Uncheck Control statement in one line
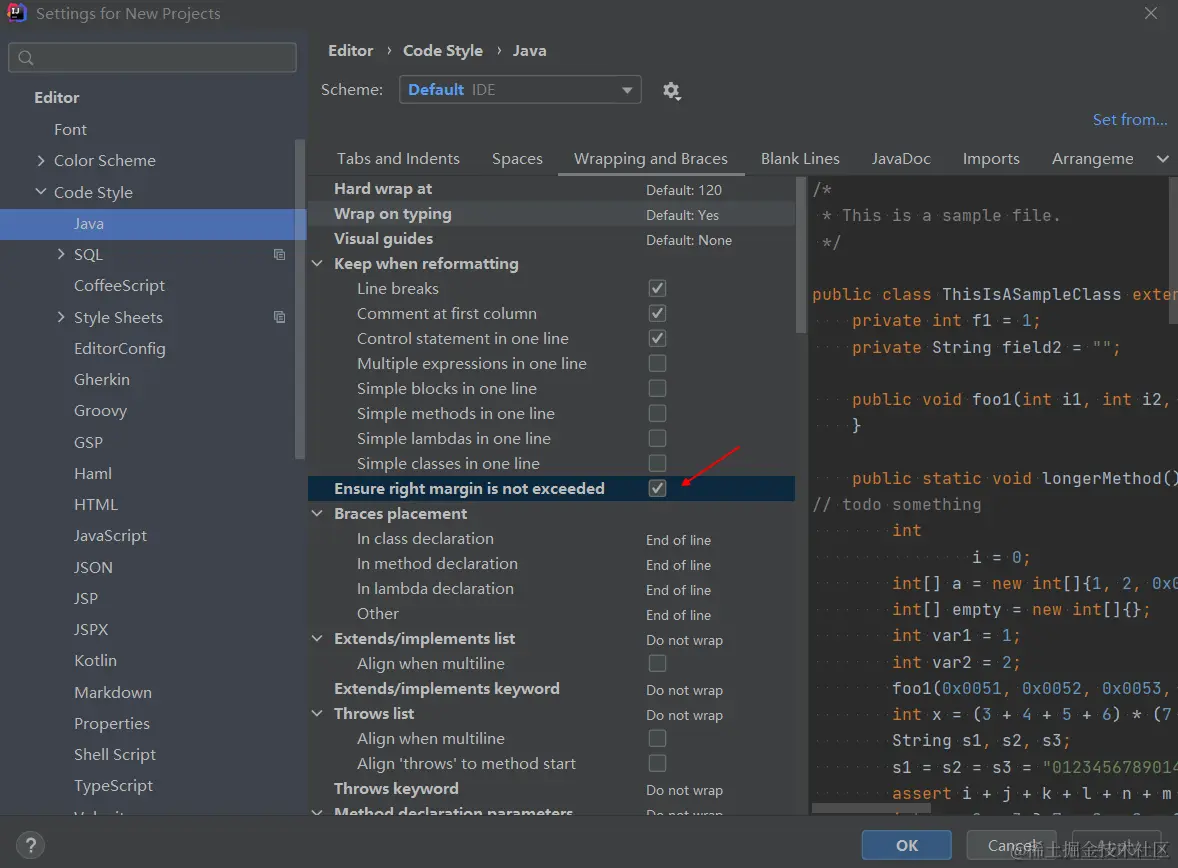This screenshot has width=1178, height=868. (657, 338)
